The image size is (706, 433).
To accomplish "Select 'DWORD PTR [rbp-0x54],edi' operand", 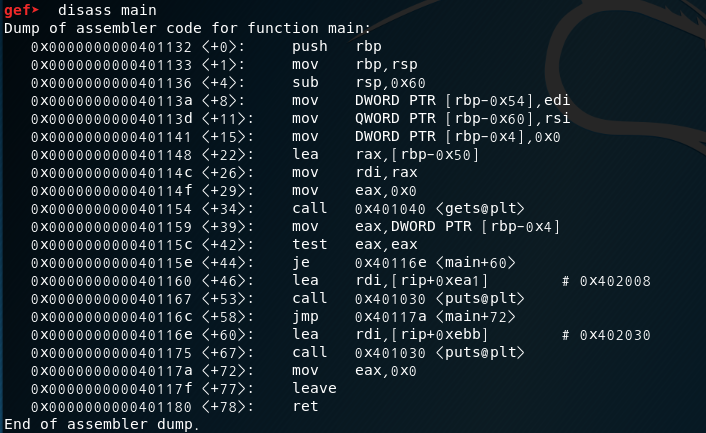I will (x=462, y=100).
